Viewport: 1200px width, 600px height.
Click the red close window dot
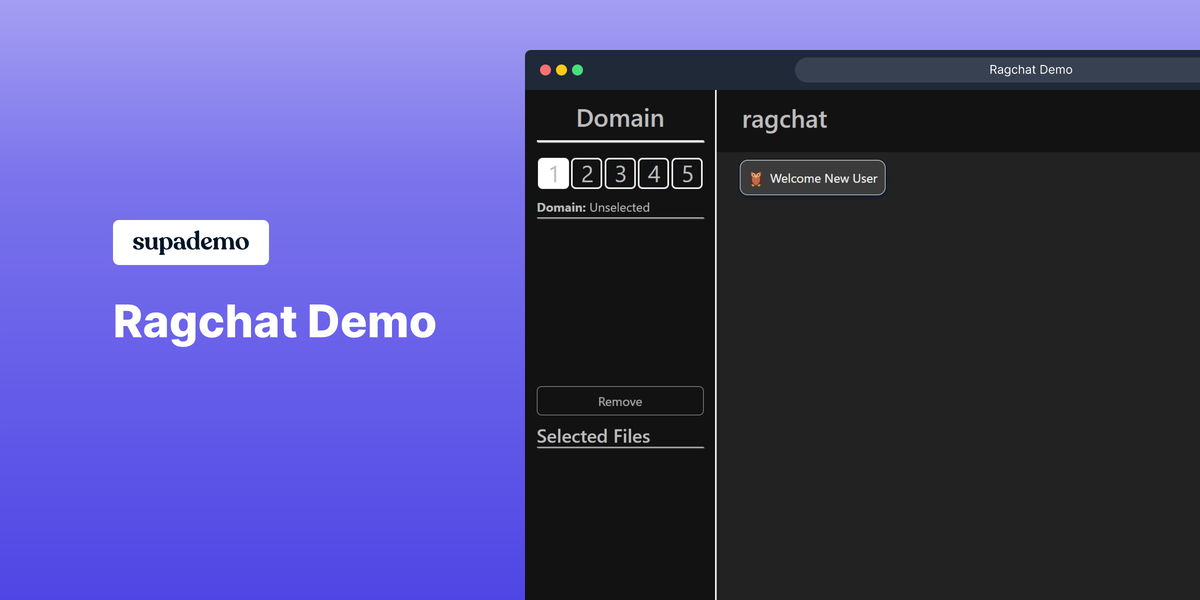tap(545, 70)
